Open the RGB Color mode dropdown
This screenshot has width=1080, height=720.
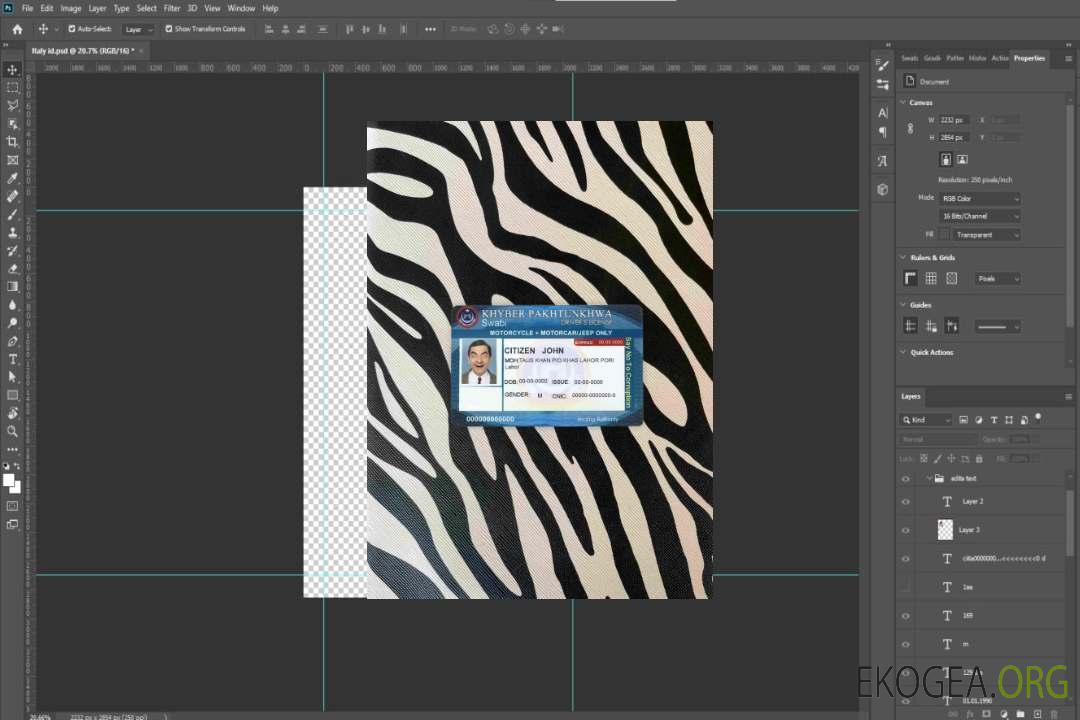(x=980, y=199)
